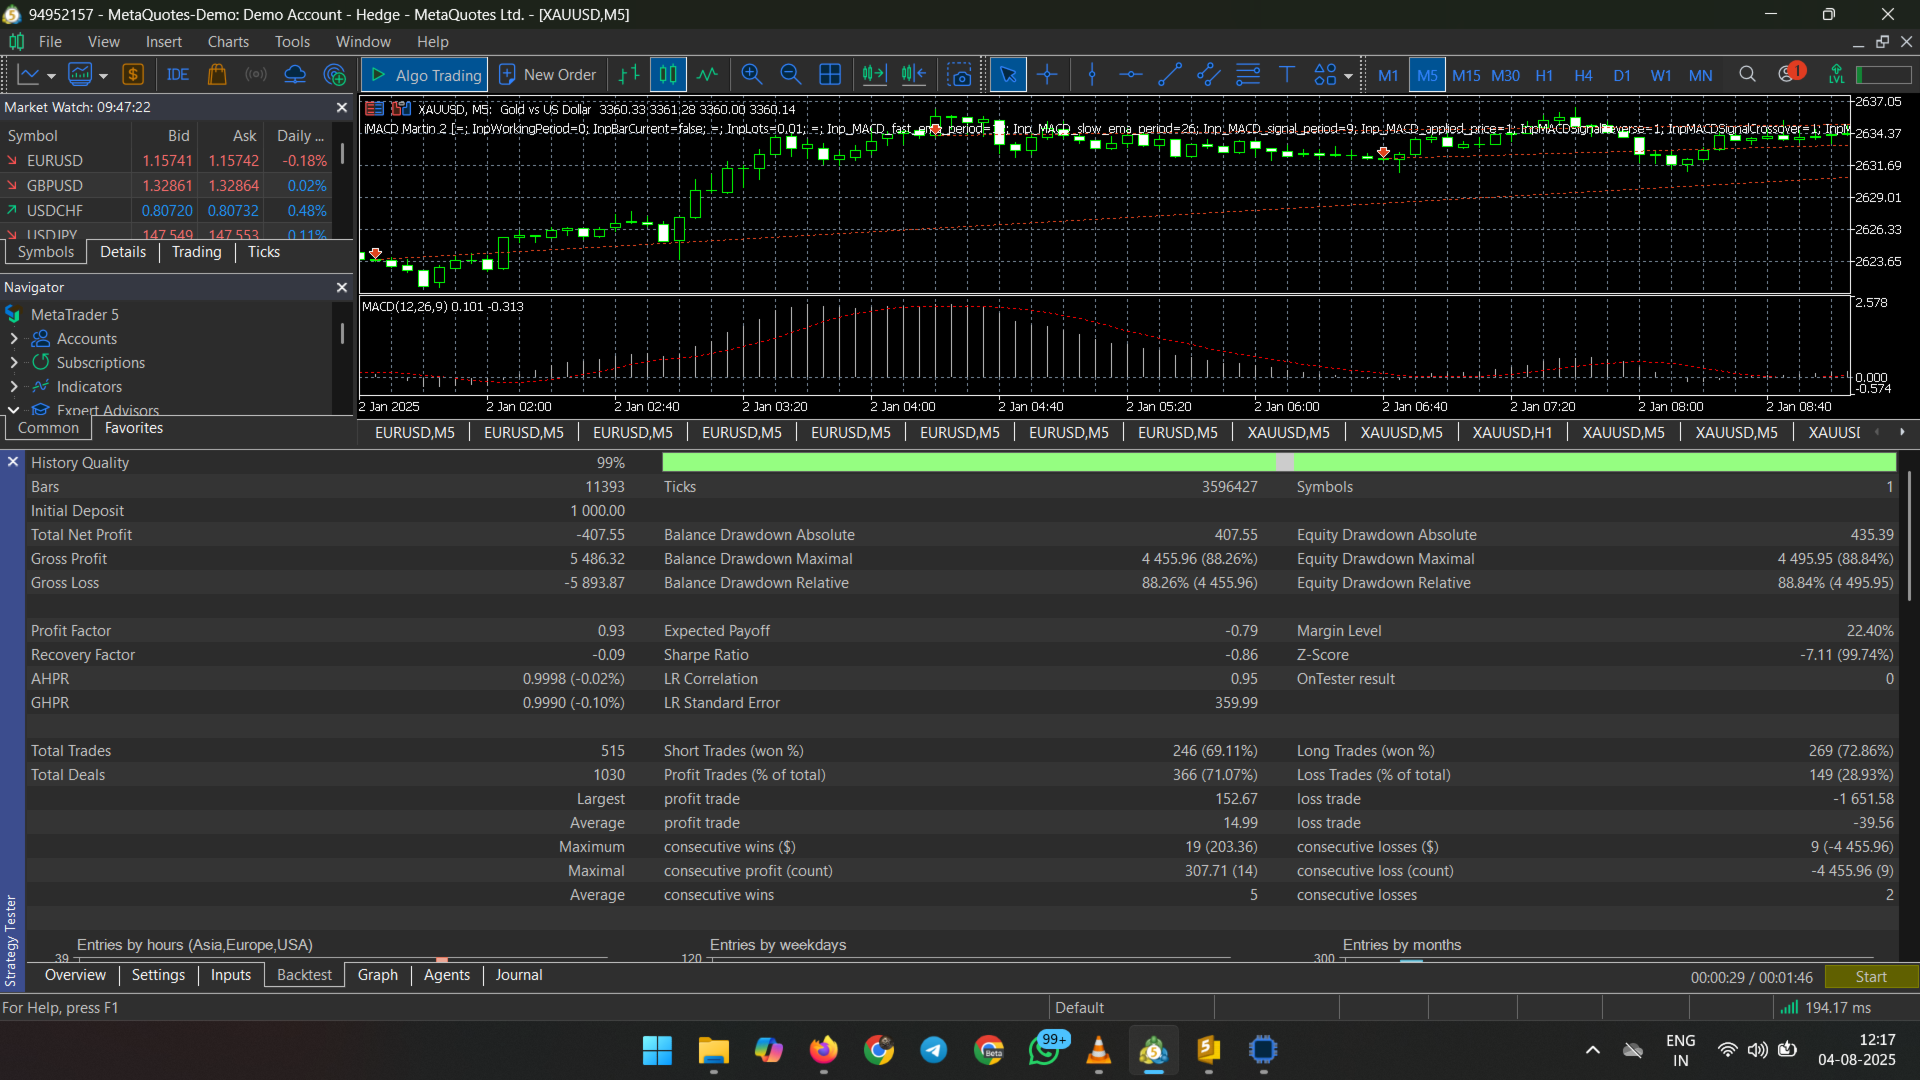The width and height of the screenshot is (1920, 1080).
Task: Draw a trendline on chart
Action: [1170, 75]
